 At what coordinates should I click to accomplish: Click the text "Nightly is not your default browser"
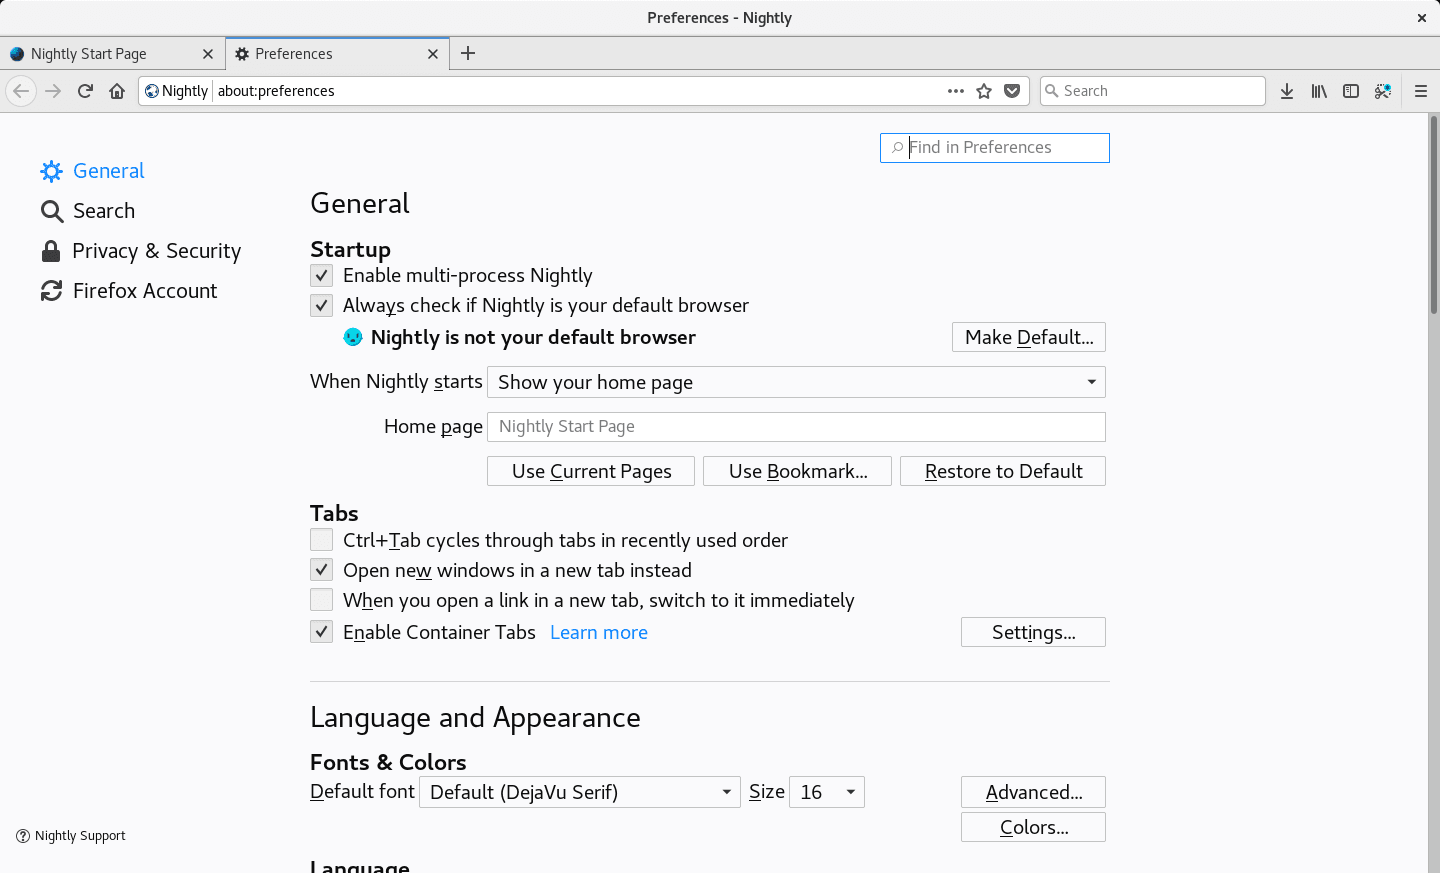click(533, 337)
